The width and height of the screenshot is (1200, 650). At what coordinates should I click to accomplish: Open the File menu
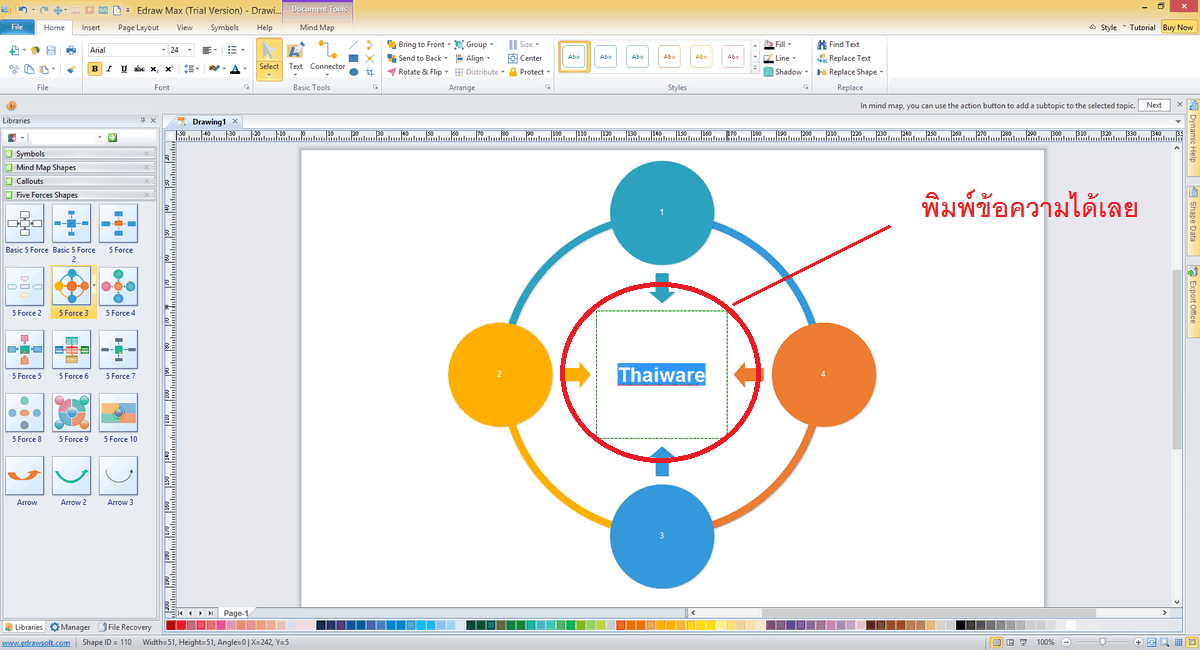point(17,27)
